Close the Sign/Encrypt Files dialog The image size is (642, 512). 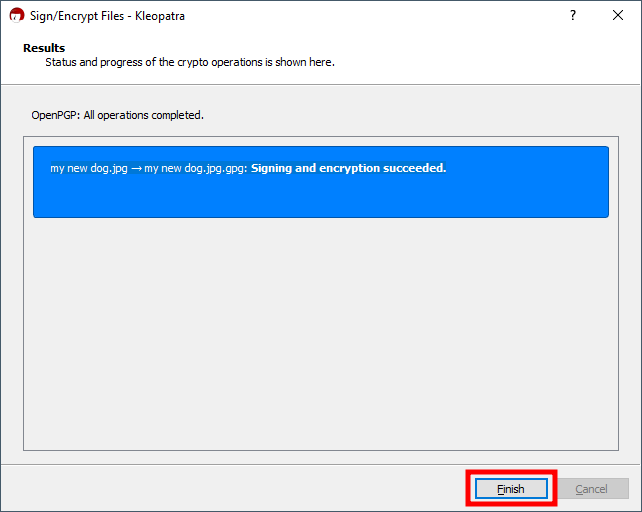tap(618, 16)
